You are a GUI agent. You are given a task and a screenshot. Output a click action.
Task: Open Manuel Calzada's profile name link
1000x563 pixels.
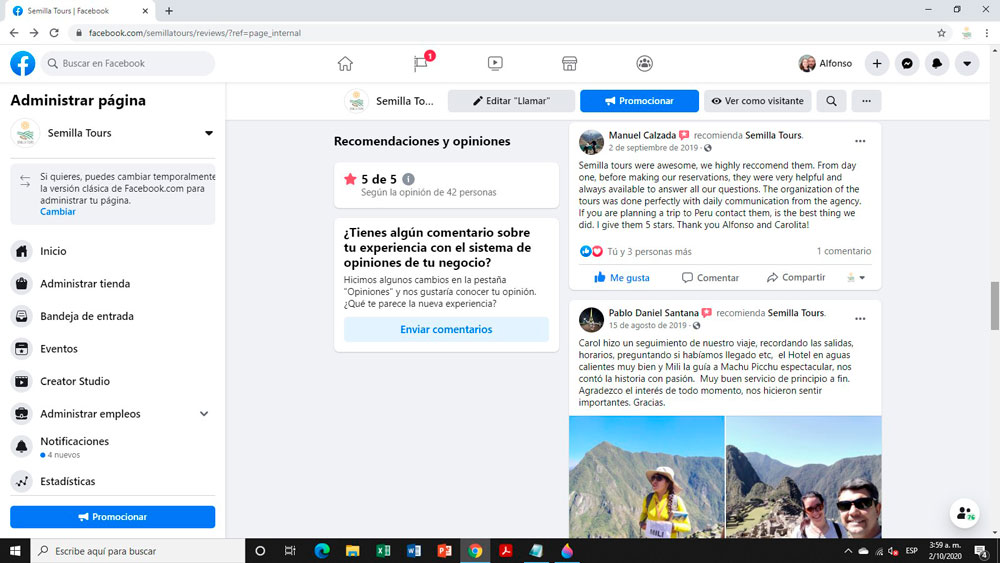642,135
